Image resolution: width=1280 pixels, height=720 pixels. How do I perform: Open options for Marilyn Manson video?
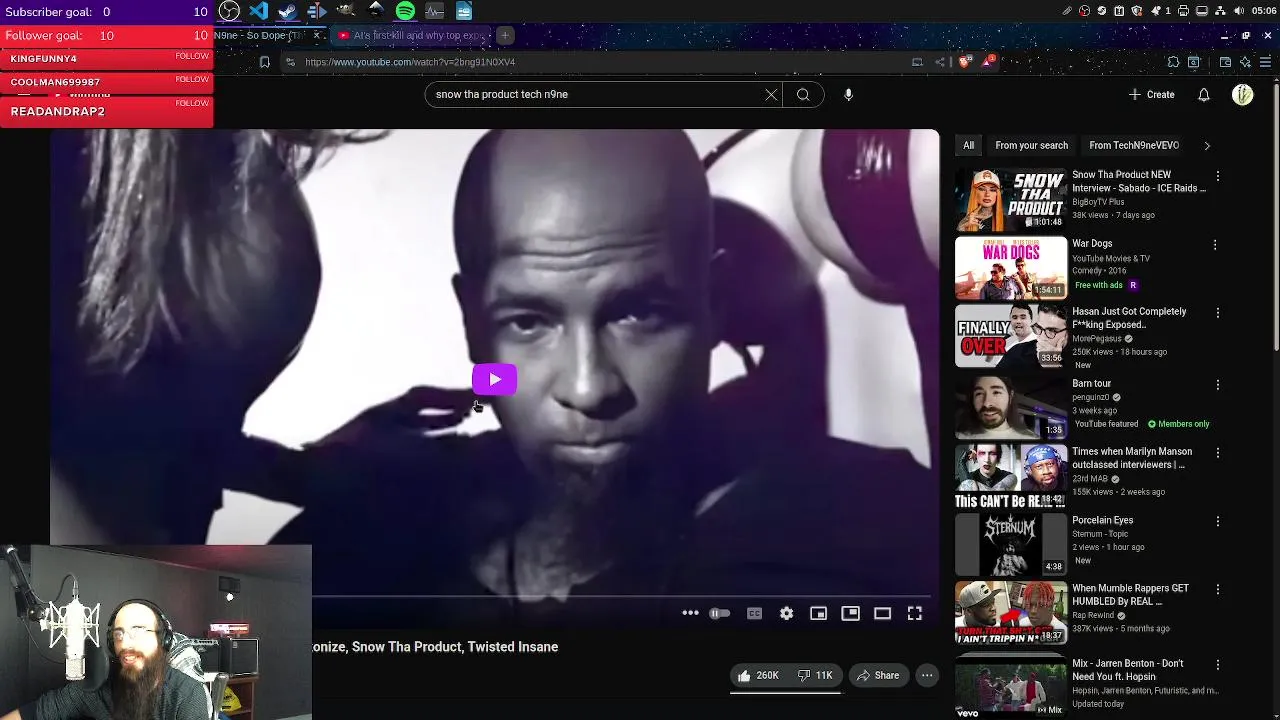pyautogui.click(x=1217, y=452)
